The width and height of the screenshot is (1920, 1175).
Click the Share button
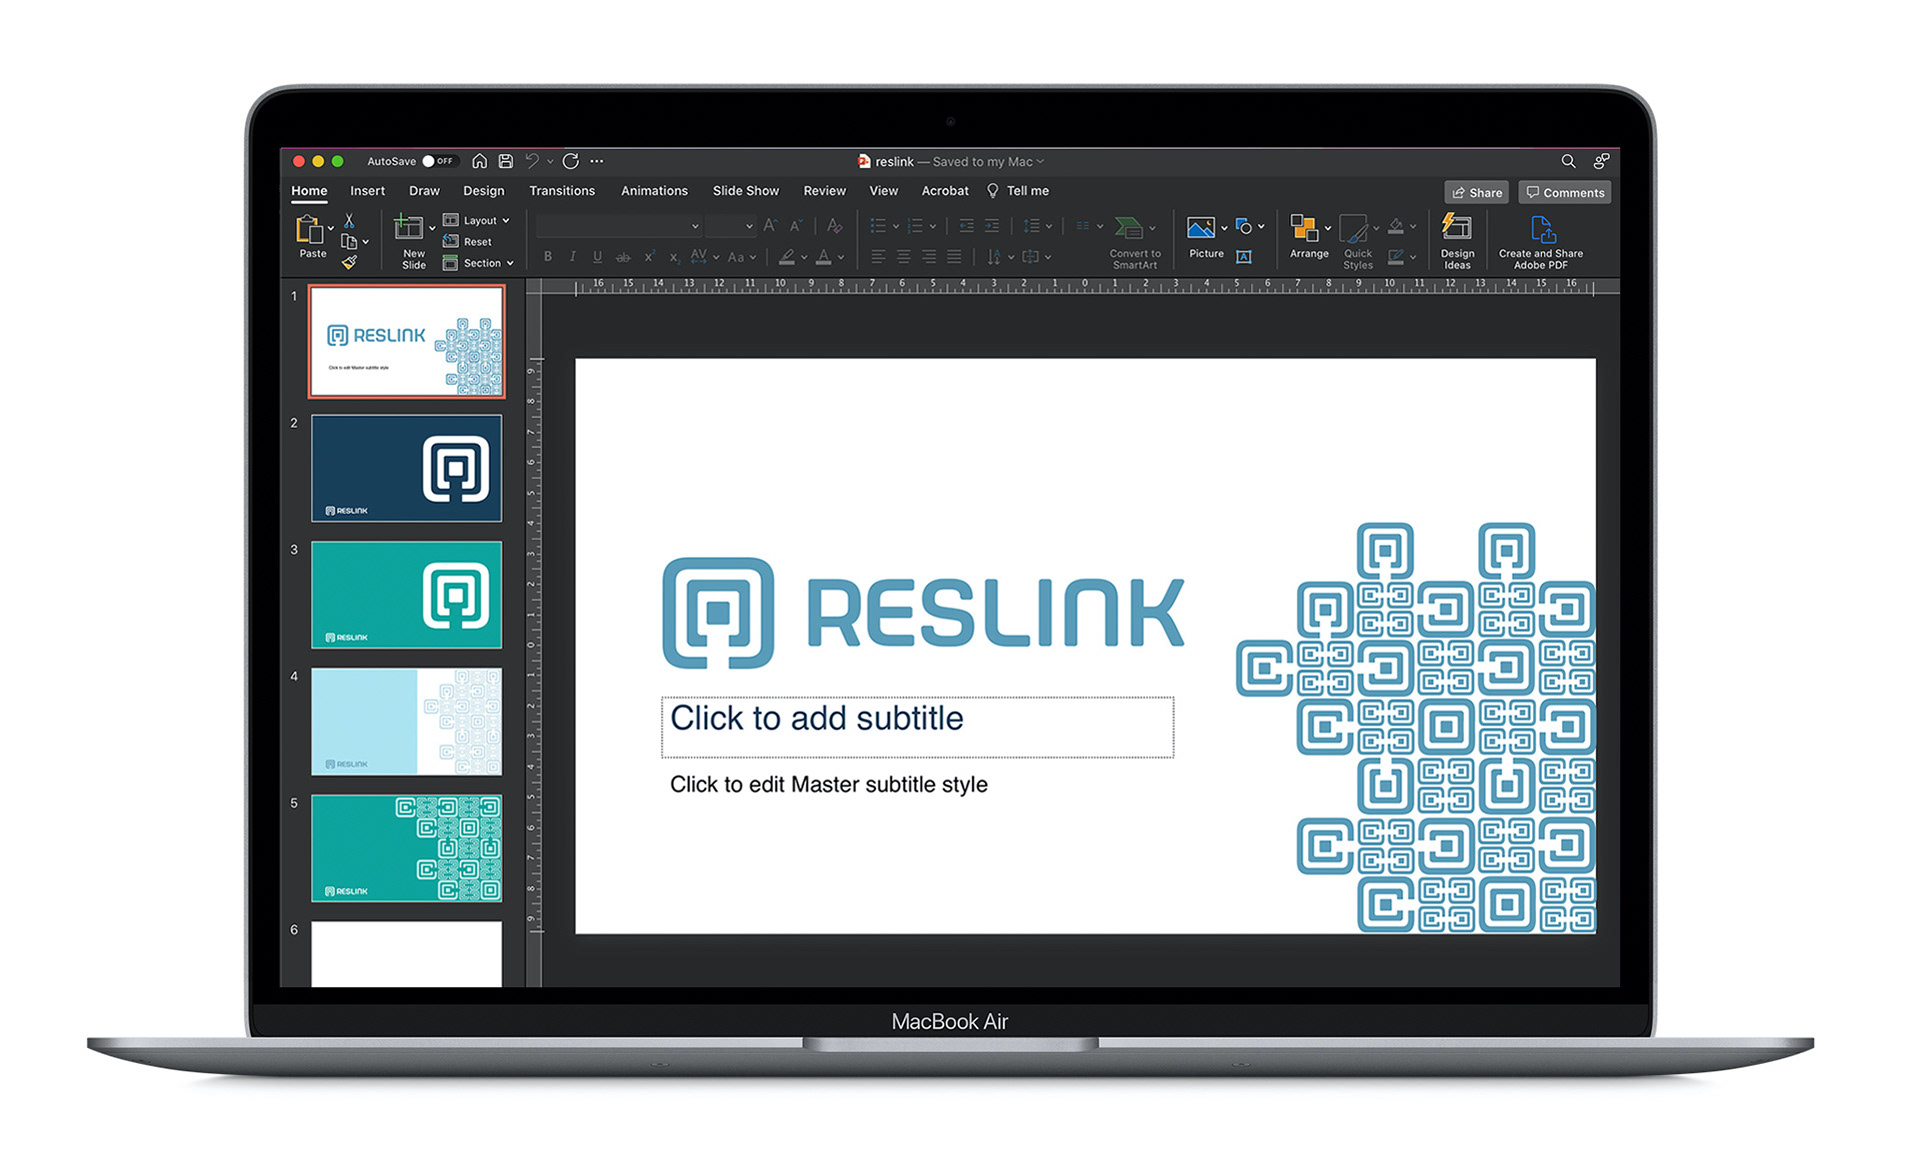(1476, 193)
